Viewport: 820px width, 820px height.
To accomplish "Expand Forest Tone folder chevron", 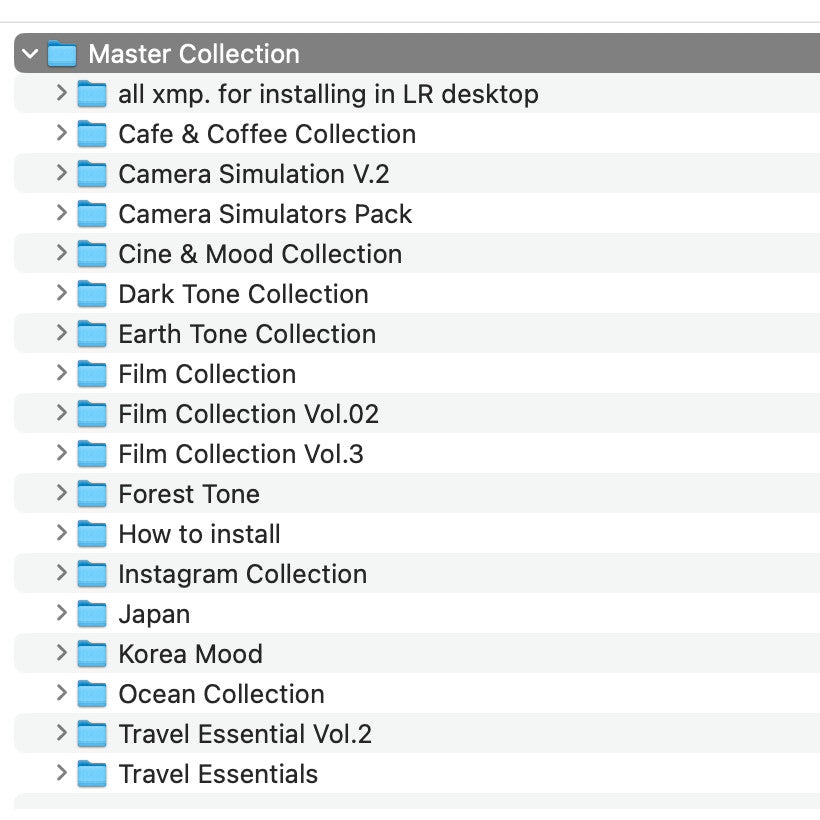I will pyautogui.click(x=62, y=493).
